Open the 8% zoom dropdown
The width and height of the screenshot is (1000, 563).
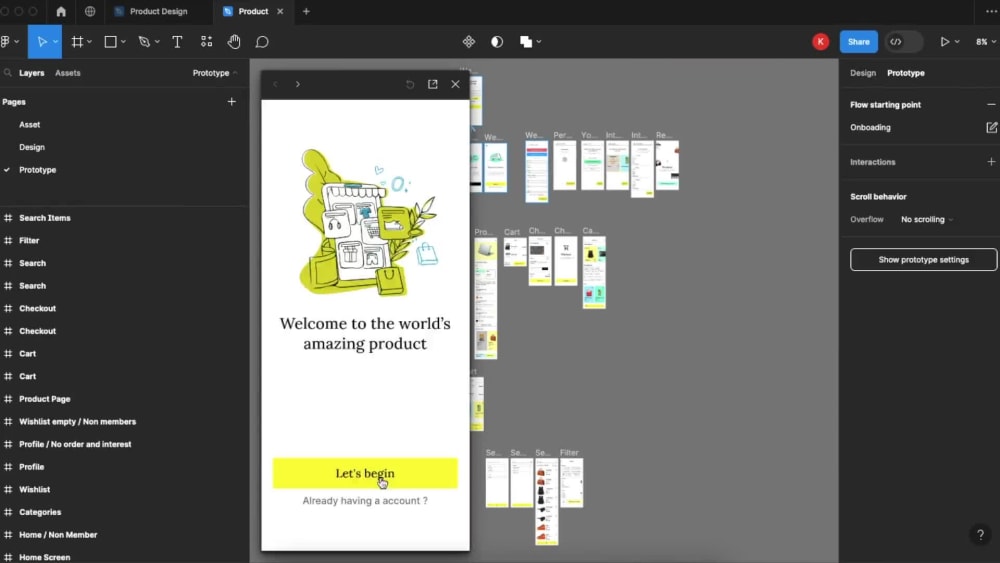click(x=985, y=41)
